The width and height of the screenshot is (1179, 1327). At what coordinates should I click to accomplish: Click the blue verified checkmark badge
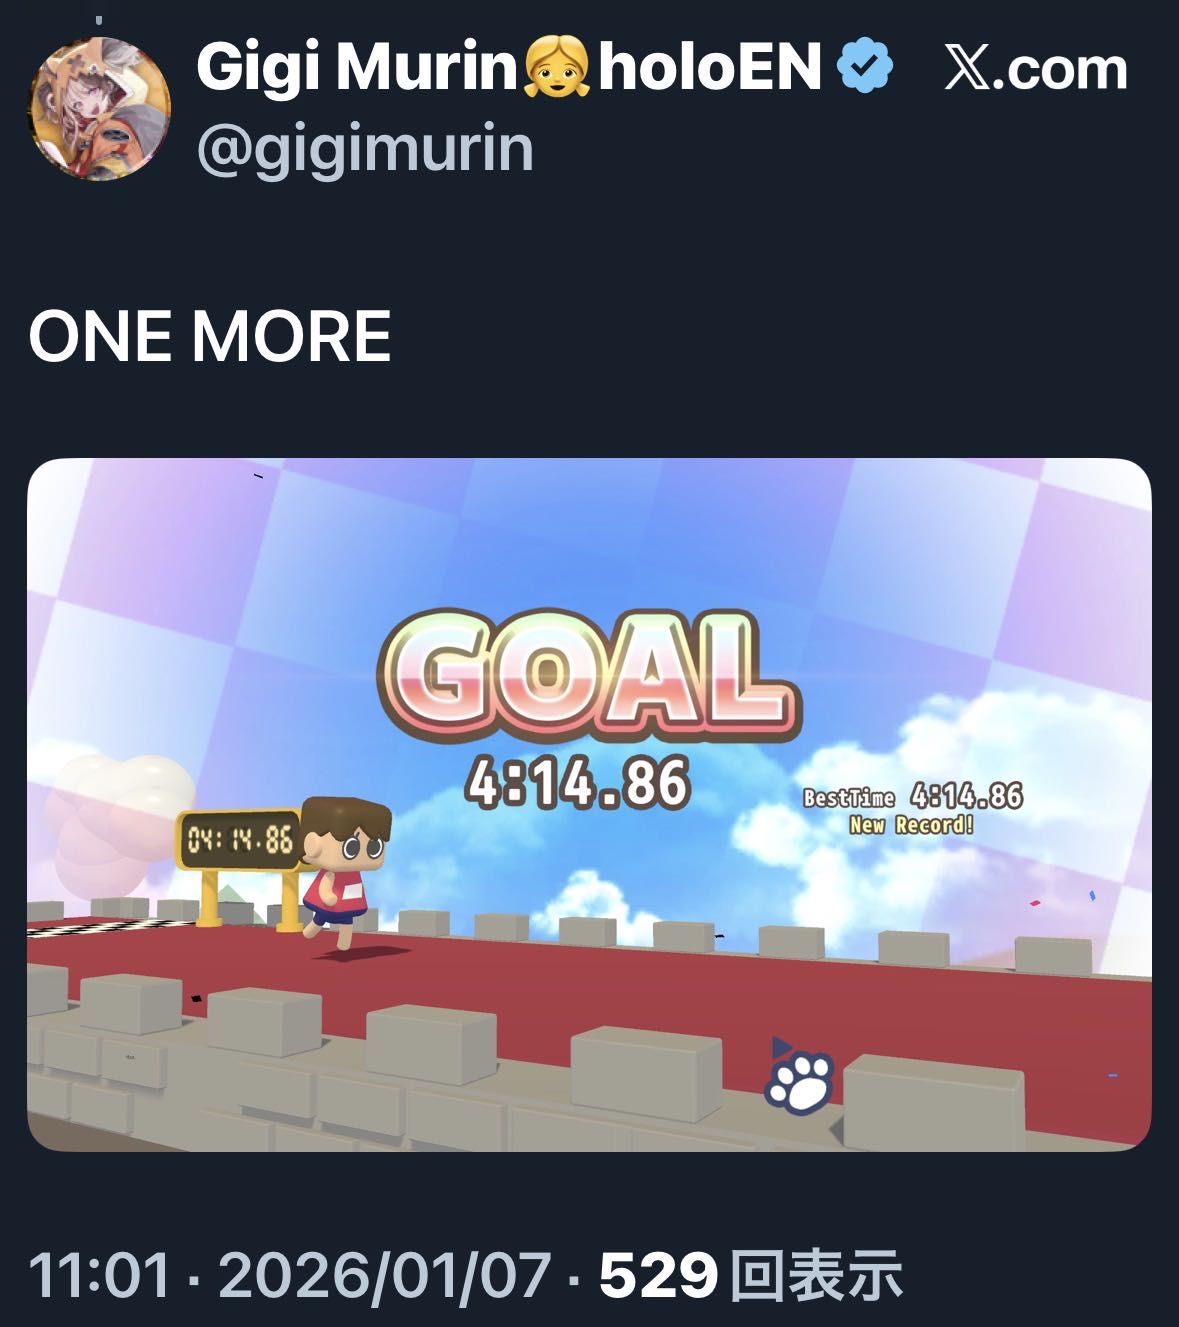pos(864,66)
